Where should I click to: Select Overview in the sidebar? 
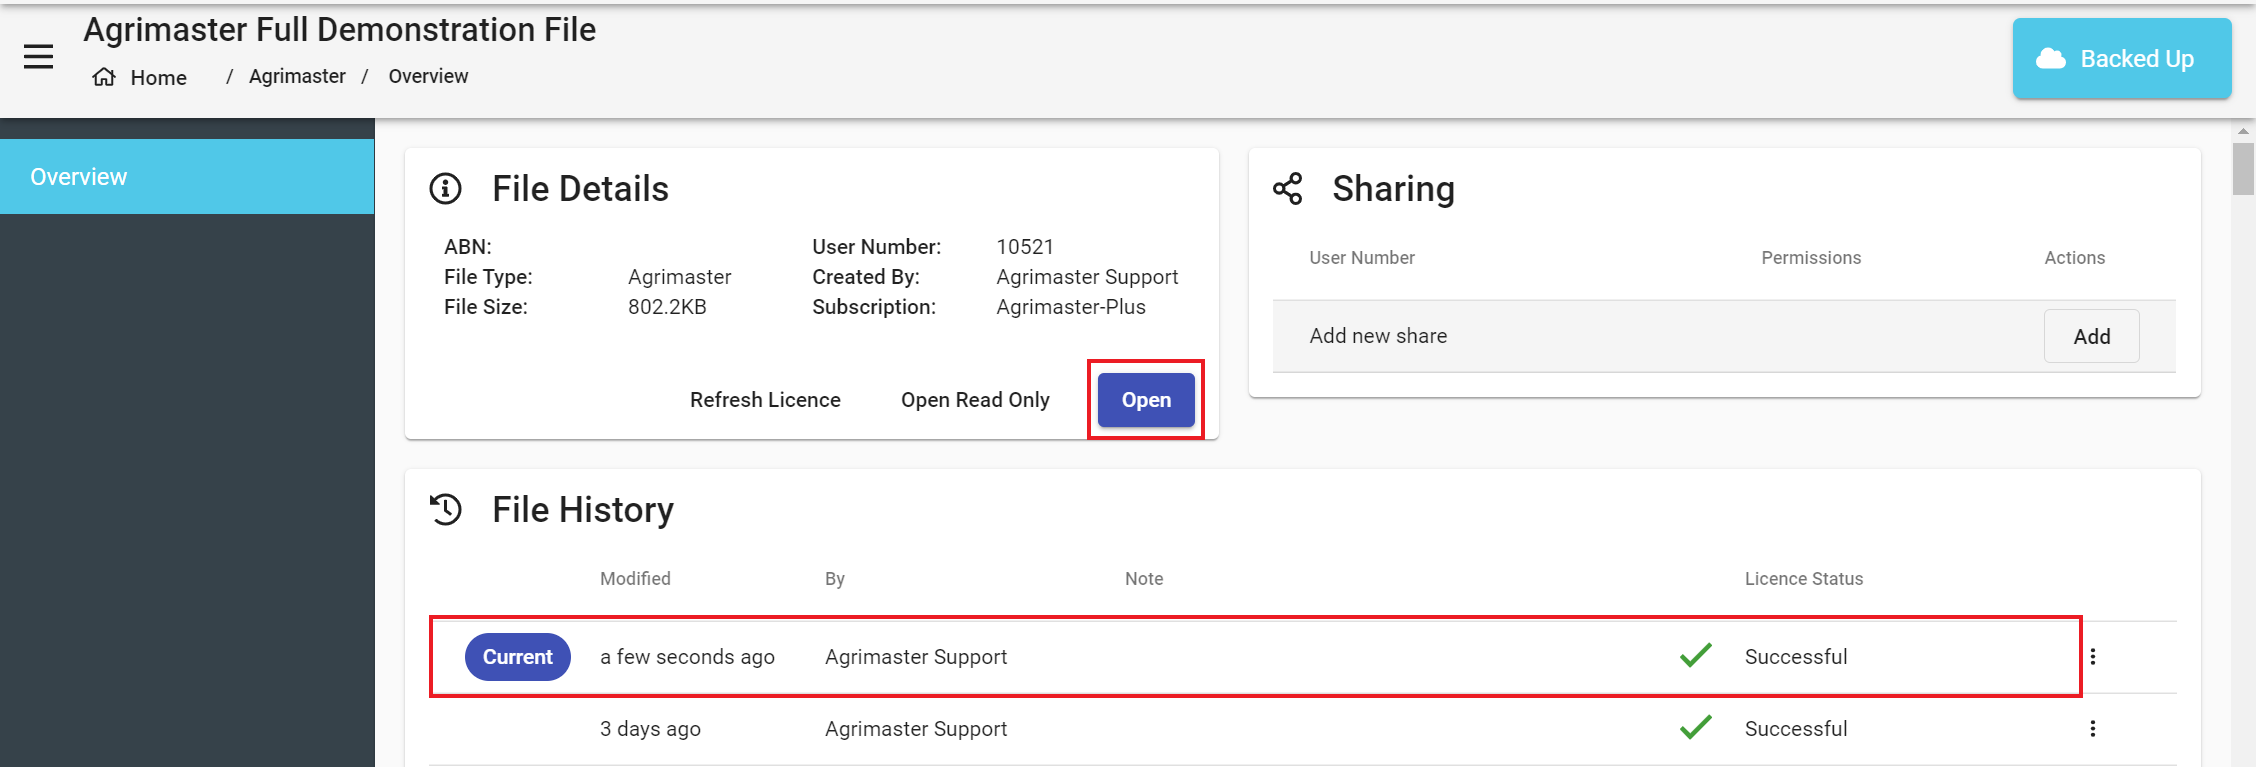[x=187, y=176]
